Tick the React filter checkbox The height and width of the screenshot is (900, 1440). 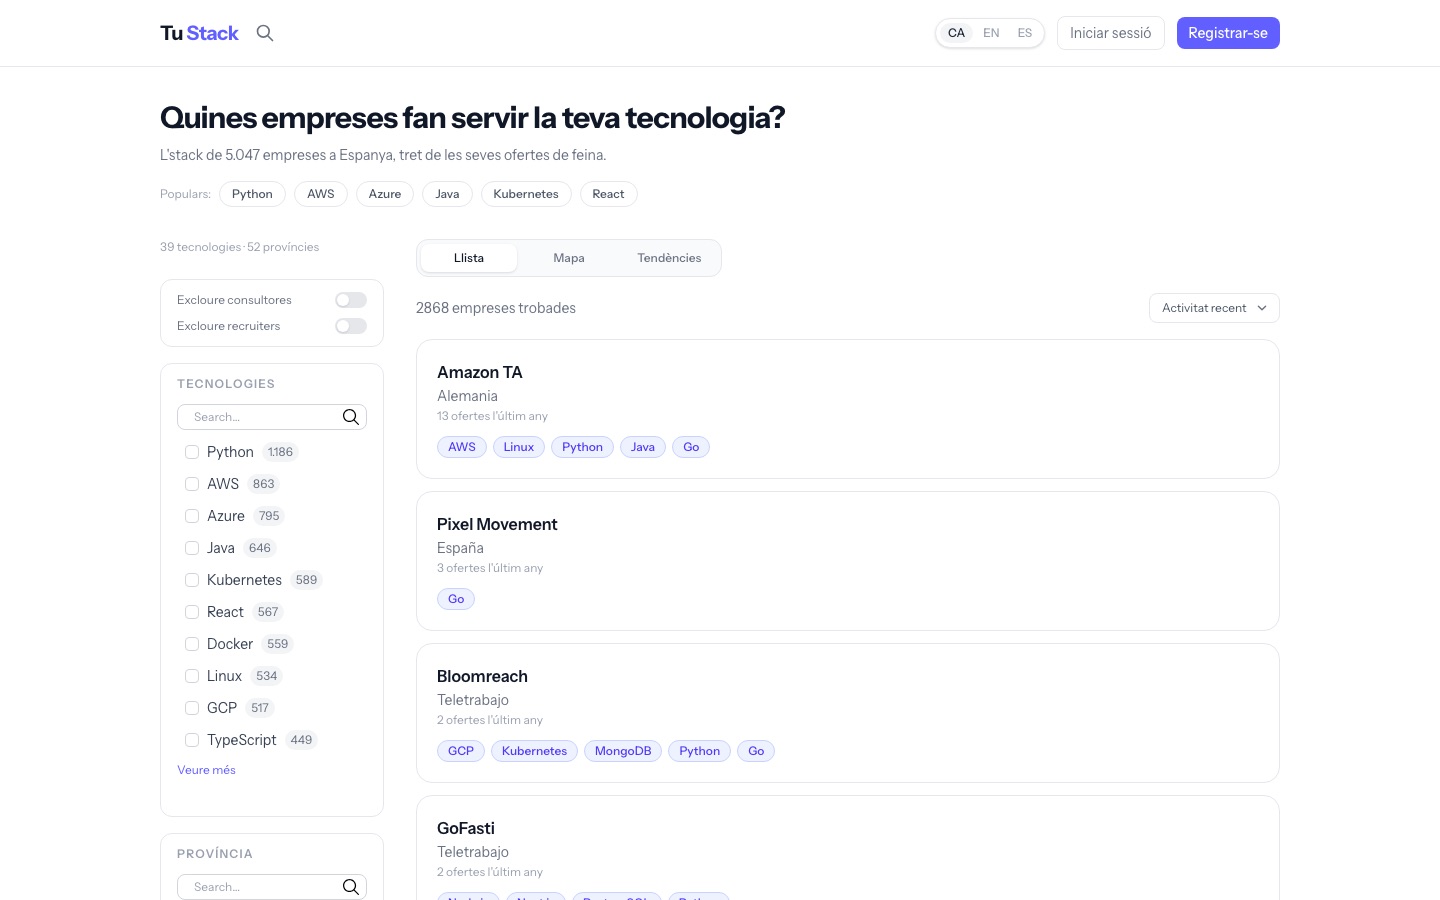pos(192,612)
